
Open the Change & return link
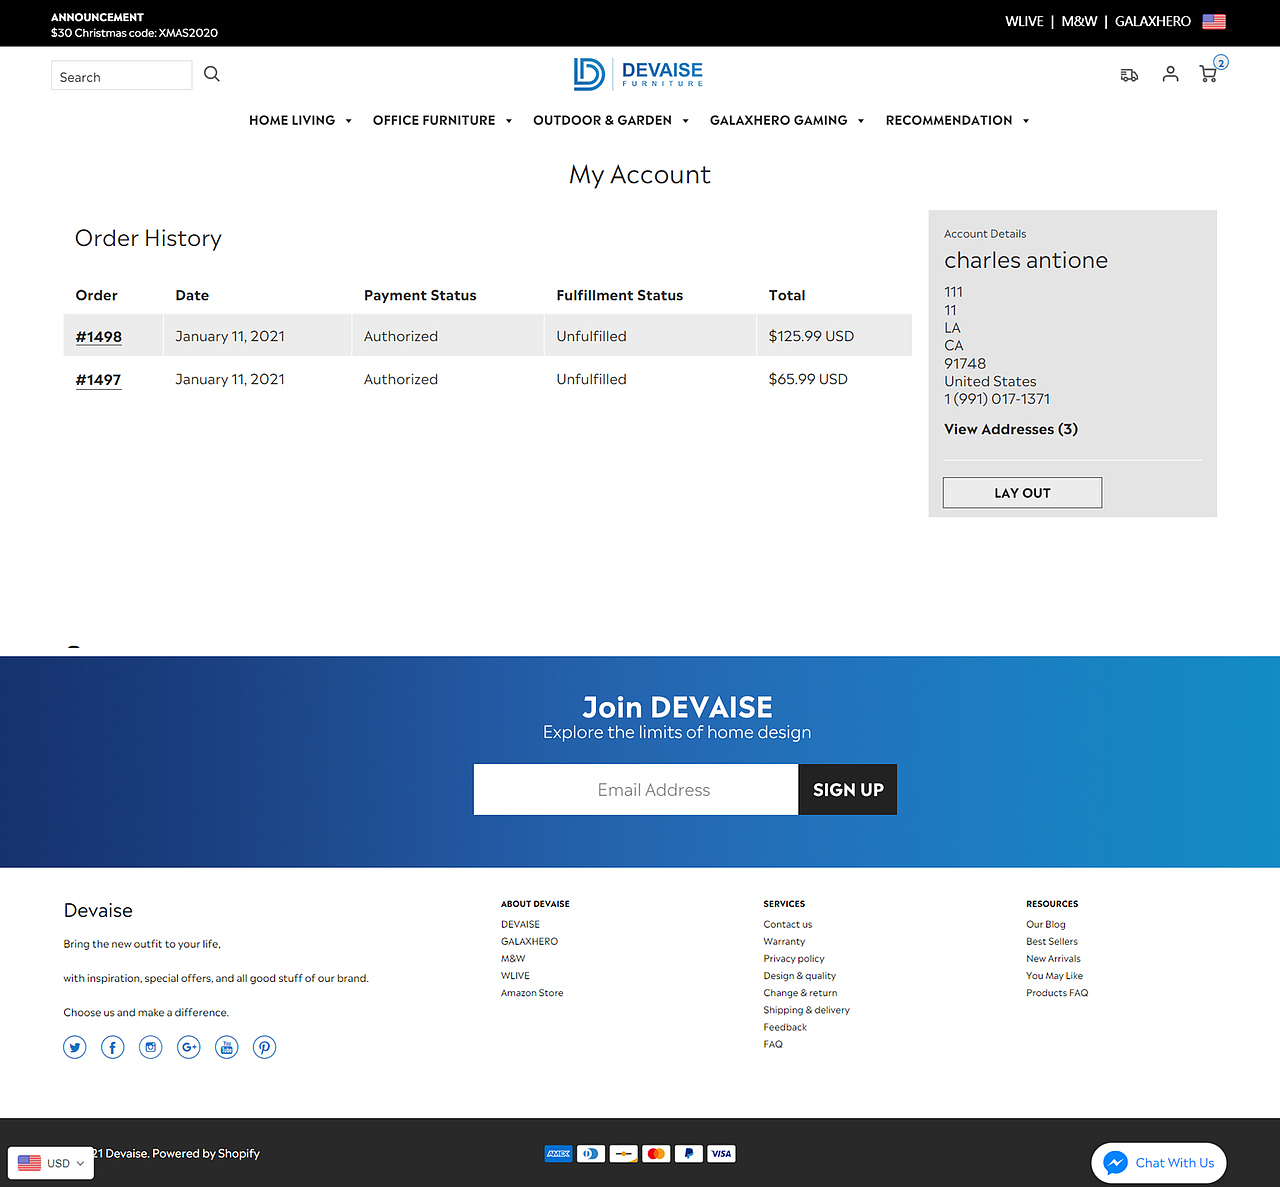point(800,993)
